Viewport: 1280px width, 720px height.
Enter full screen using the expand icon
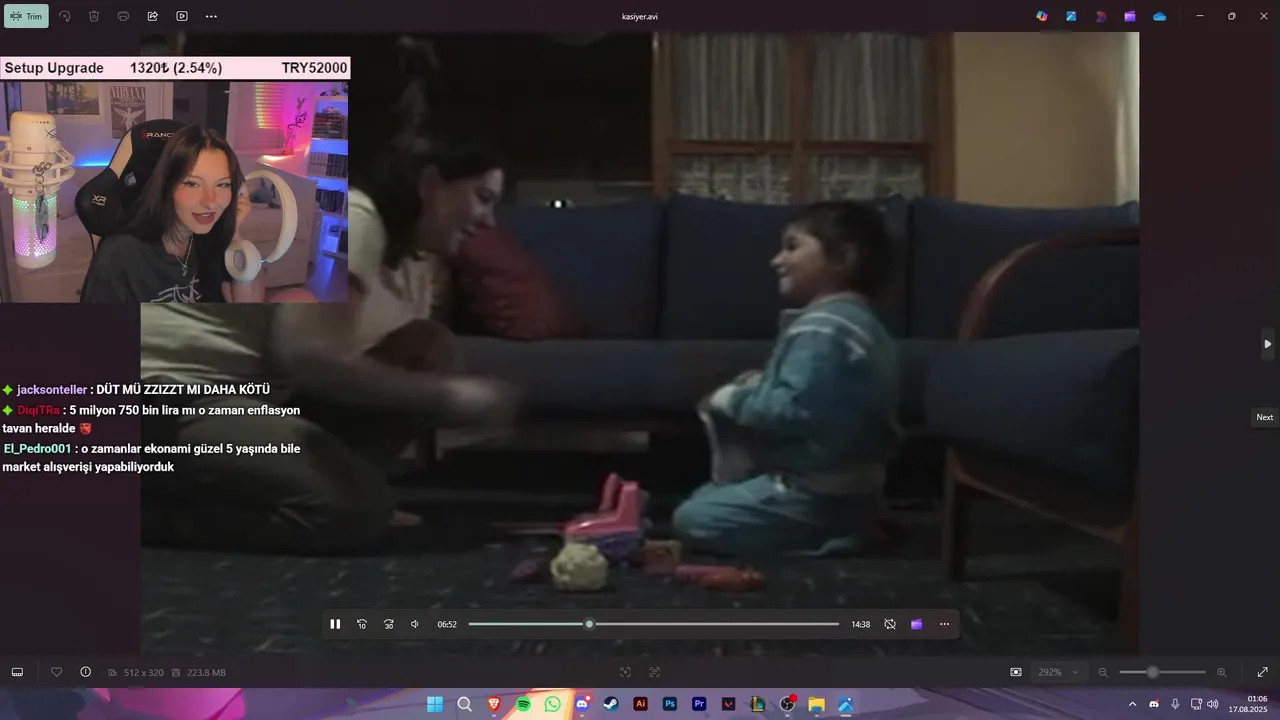pyautogui.click(x=1262, y=672)
